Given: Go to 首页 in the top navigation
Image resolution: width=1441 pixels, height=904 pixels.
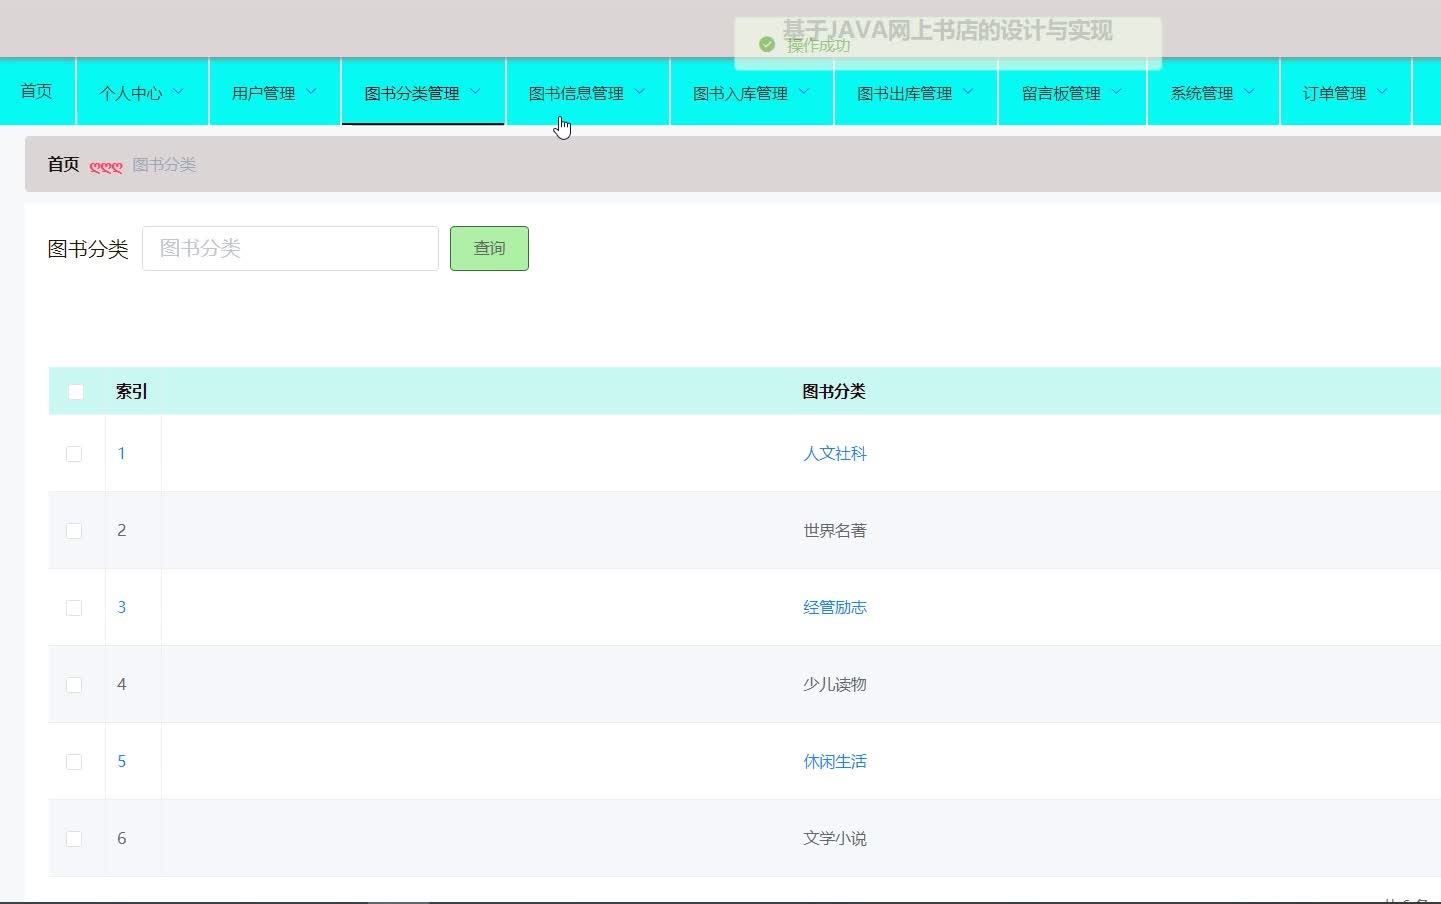Looking at the screenshot, I should click(37, 91).
